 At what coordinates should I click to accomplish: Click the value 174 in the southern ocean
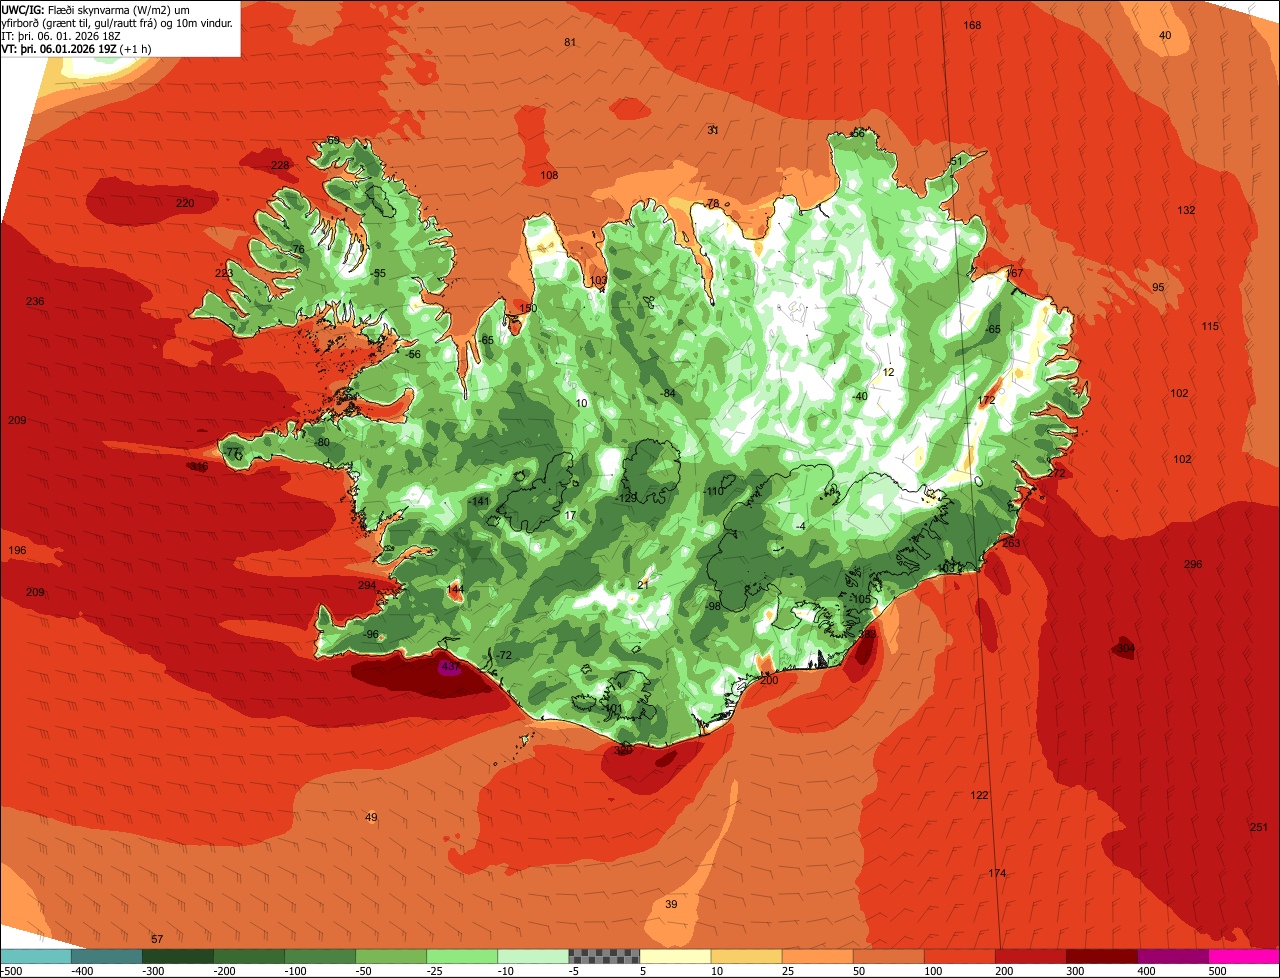(997, 873)
